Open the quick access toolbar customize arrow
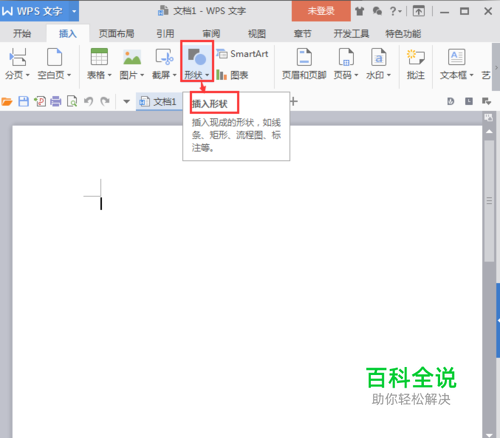The image size is (500, 438). (126, 101)
